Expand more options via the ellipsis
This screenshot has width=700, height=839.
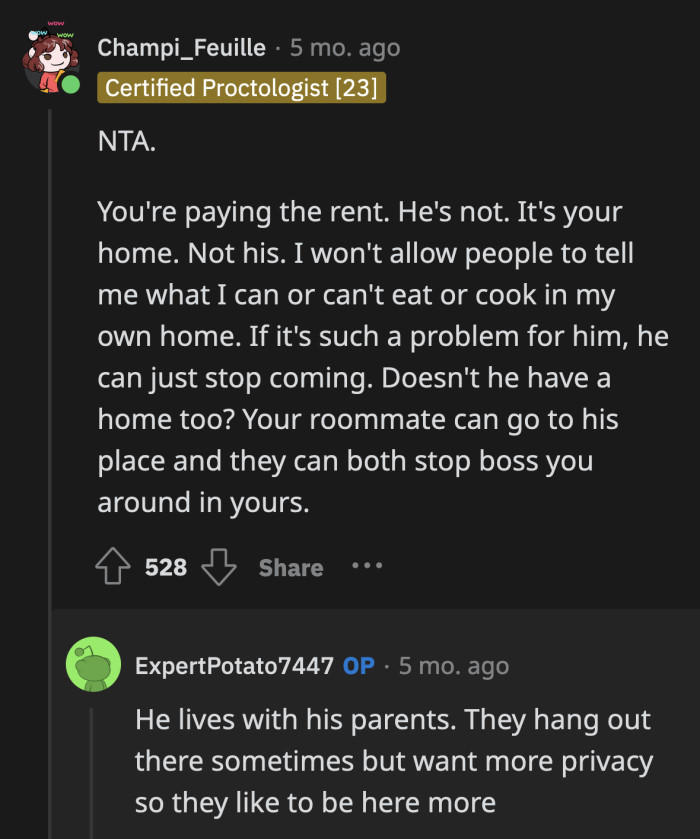pyautogui.click(x=367, y=567)
